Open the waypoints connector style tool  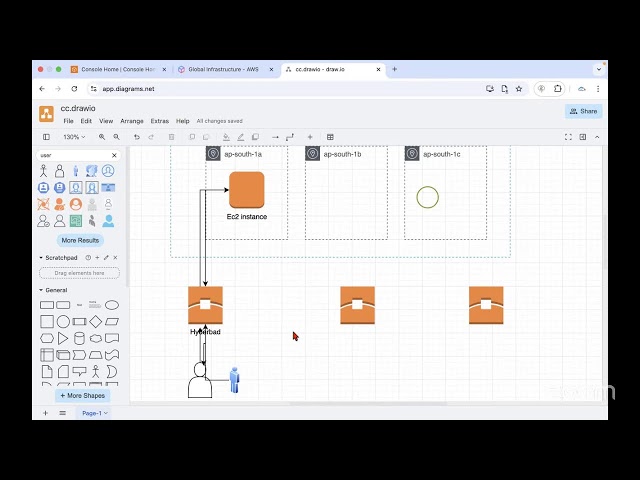290,137
